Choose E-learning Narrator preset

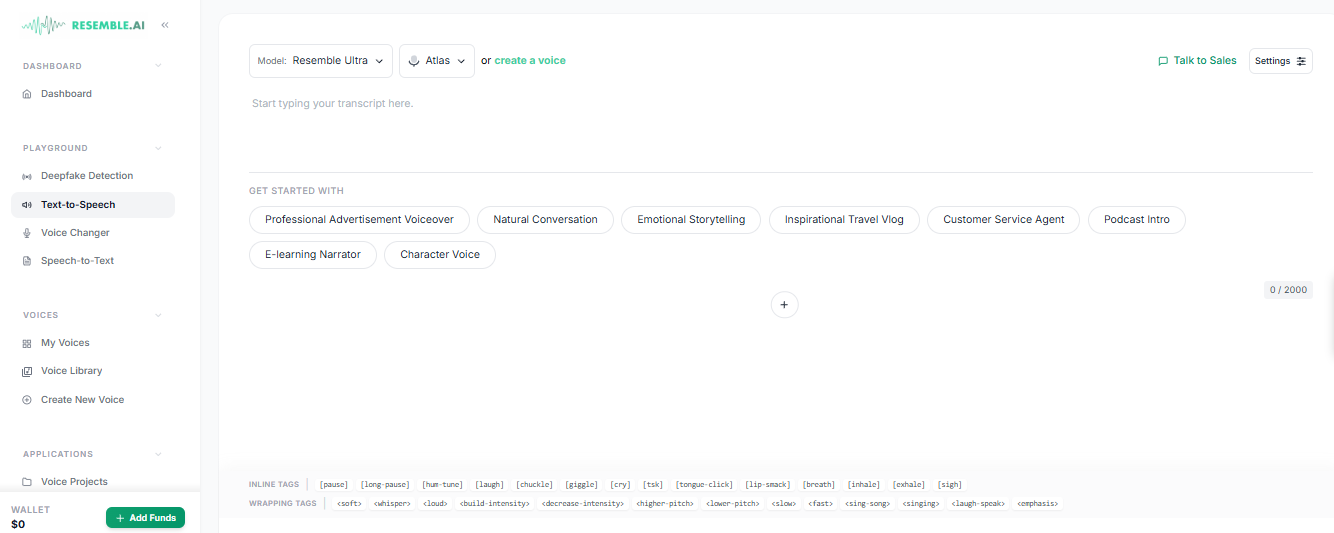(x=313, y=255)
